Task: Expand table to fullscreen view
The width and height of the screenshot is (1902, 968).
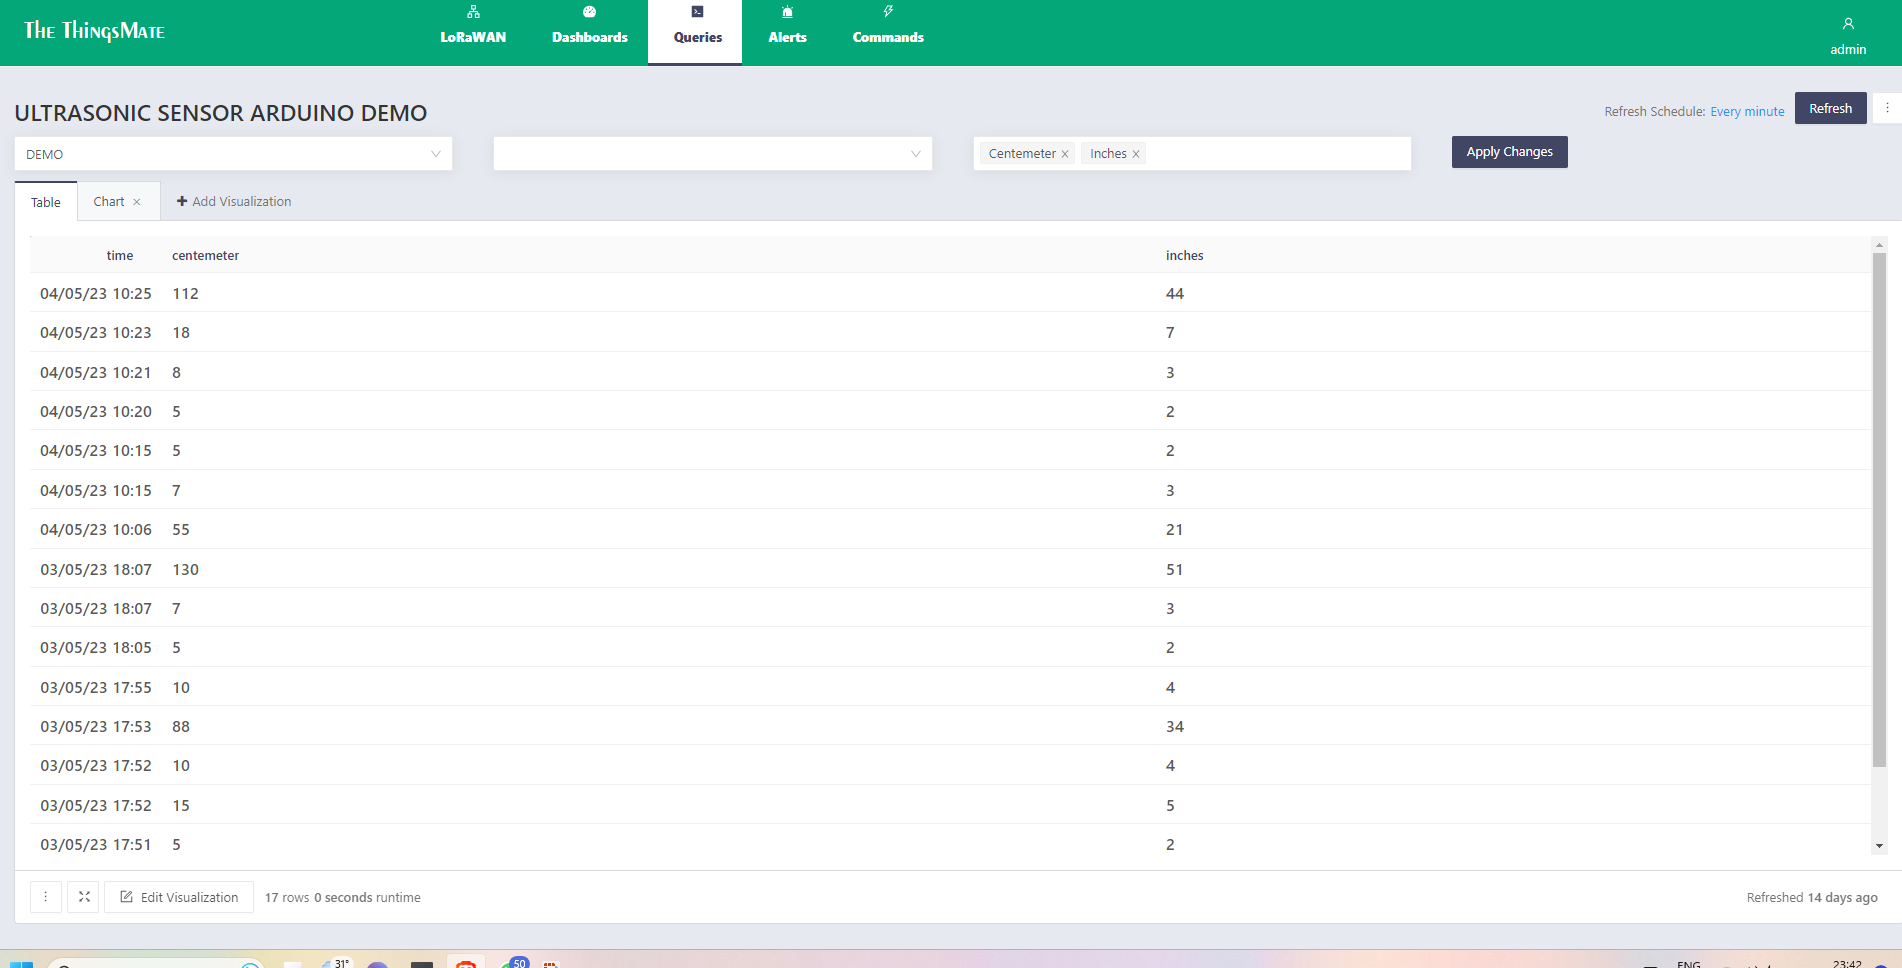Action: (x=83, y=897)
